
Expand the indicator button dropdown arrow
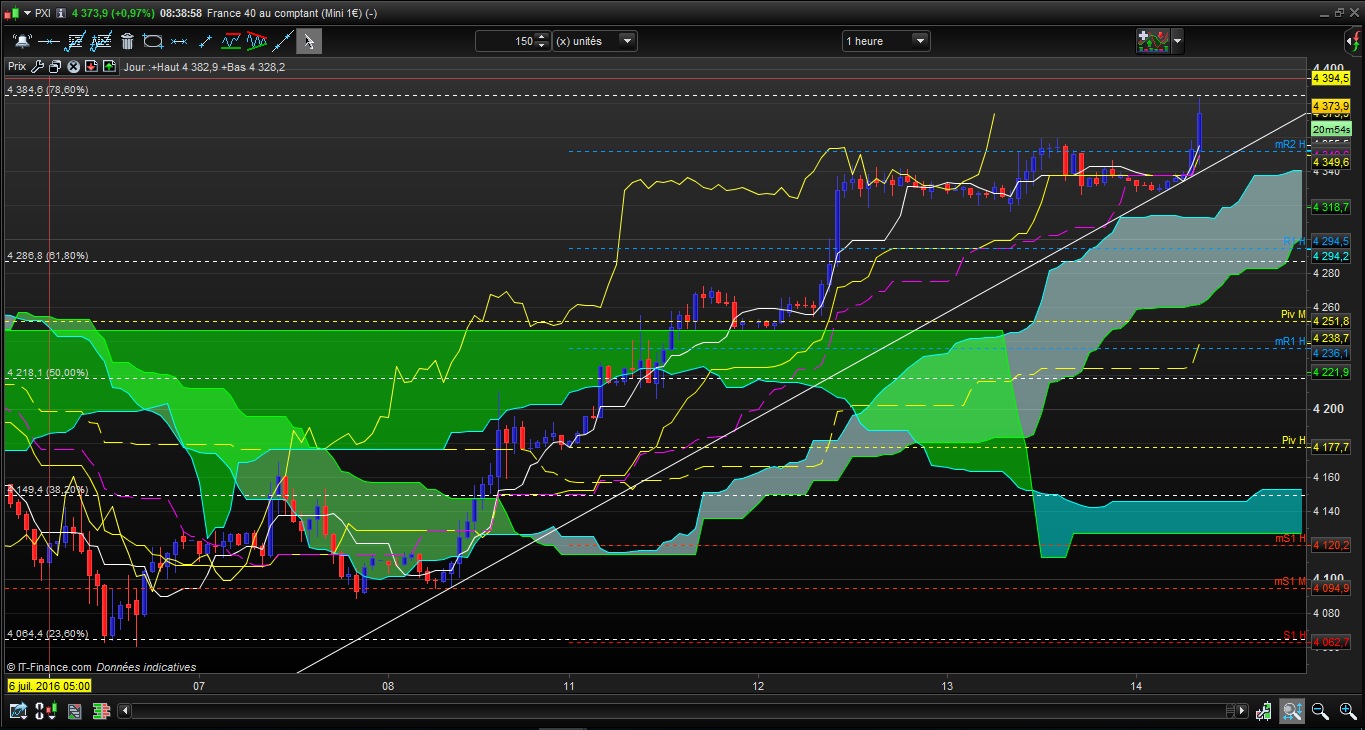1177,41
